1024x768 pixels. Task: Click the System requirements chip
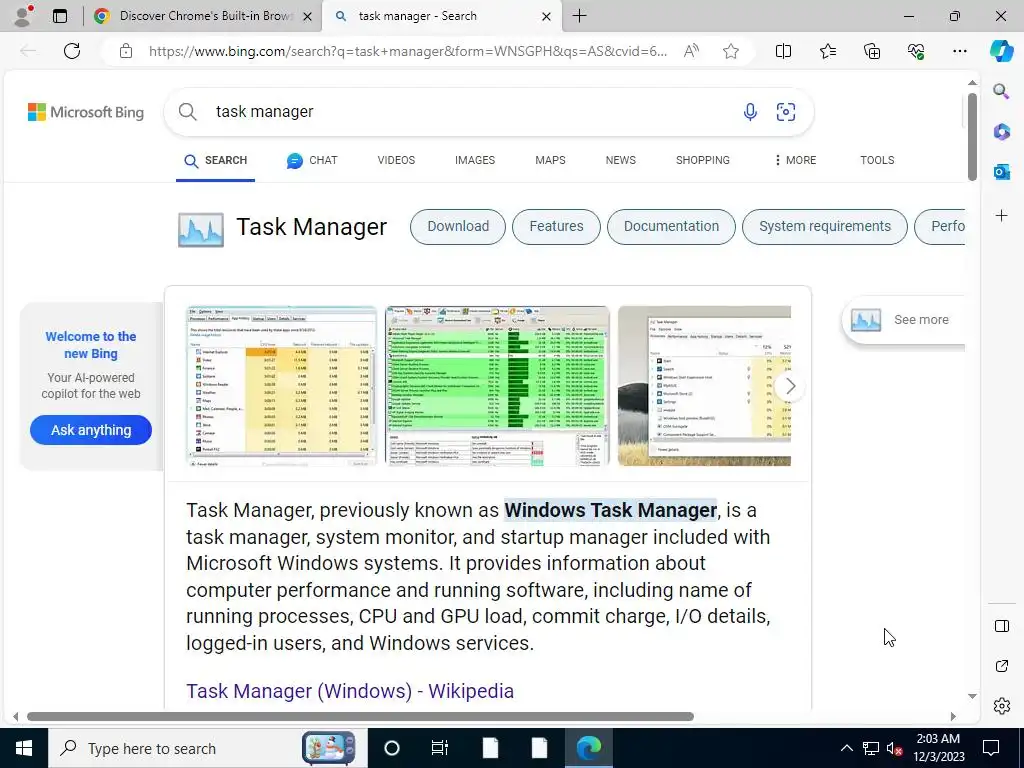click(825, 227)
